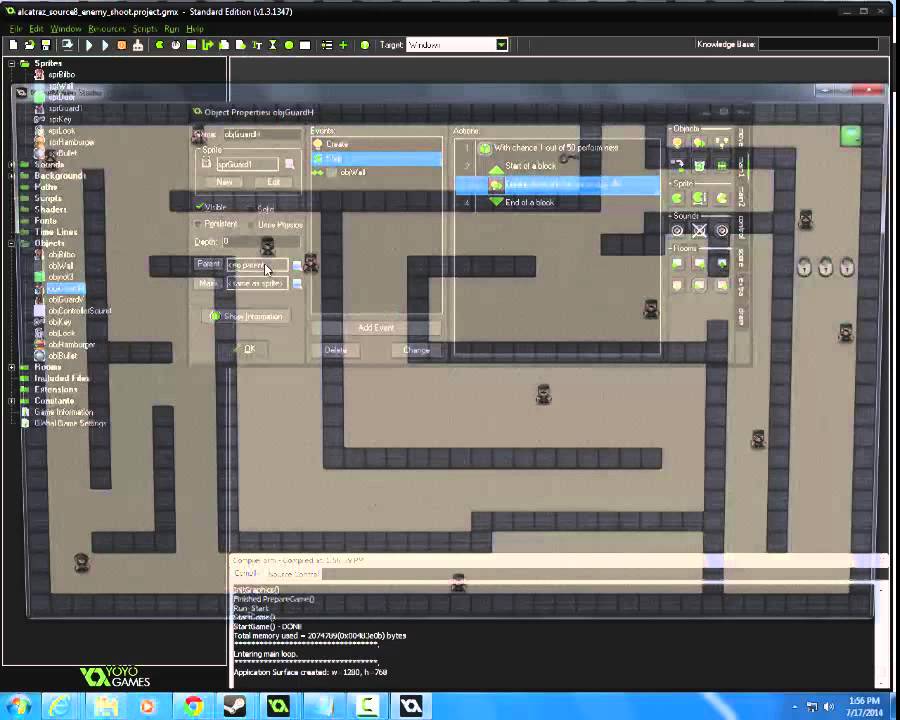Click the Stop game orange toolbar icon
Viewport: 900px width, 720px height.
(122, 45)
